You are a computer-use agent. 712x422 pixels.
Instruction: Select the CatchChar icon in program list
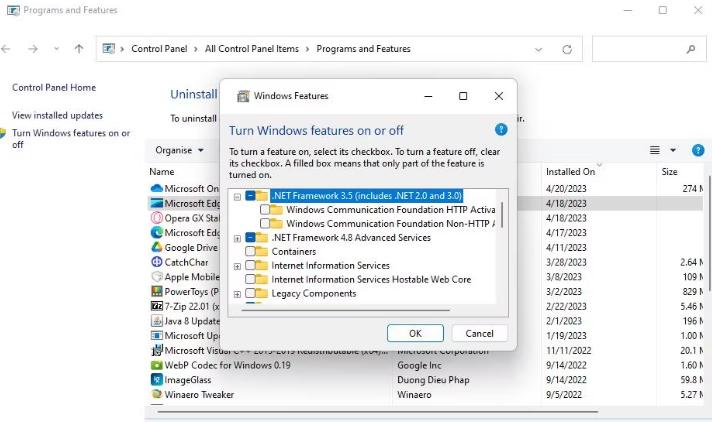(157, 262)
